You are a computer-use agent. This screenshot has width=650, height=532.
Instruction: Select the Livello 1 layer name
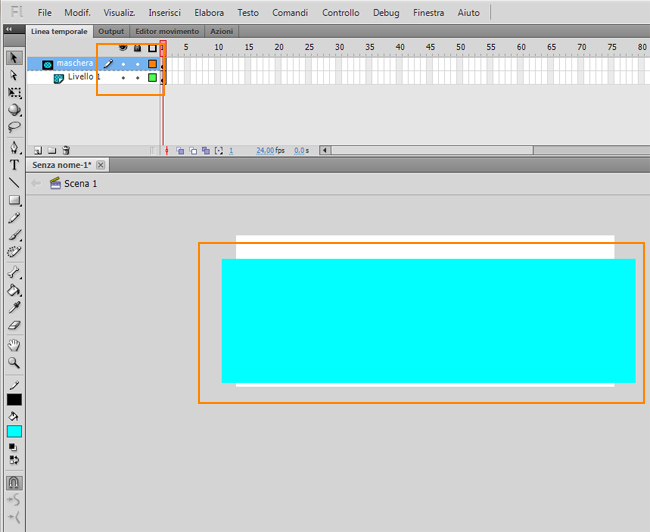click(84, 77)
